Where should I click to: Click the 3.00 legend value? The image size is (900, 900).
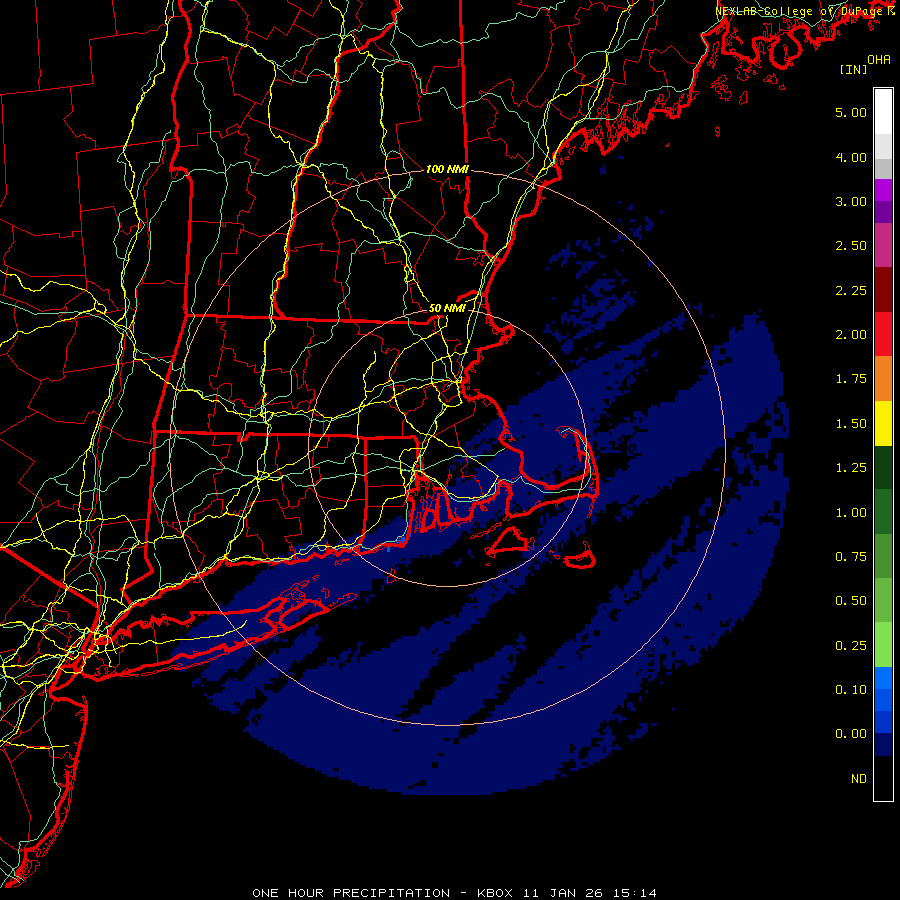pos(851,201)
